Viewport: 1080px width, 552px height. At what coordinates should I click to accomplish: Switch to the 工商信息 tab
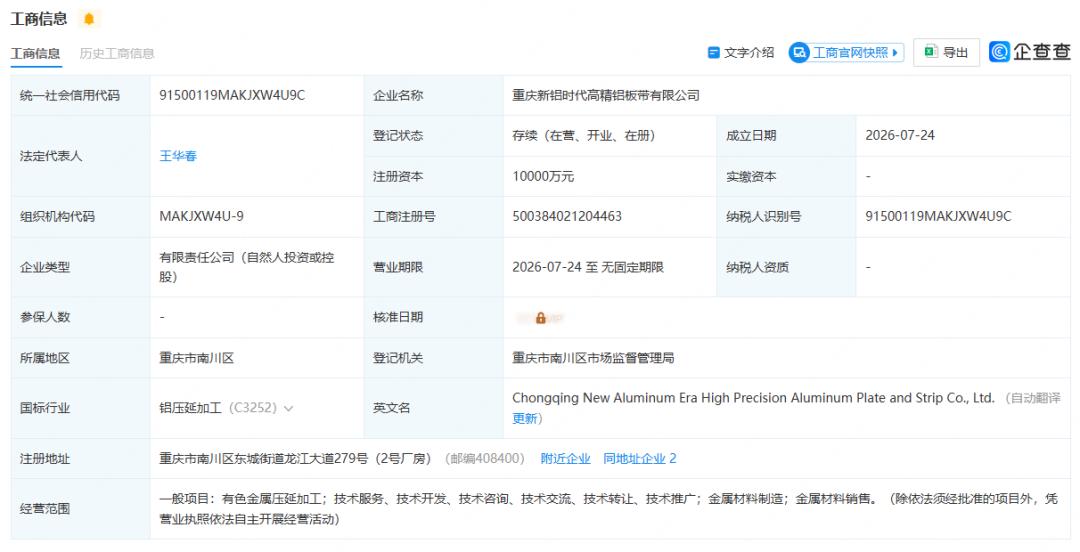(36, 54)
